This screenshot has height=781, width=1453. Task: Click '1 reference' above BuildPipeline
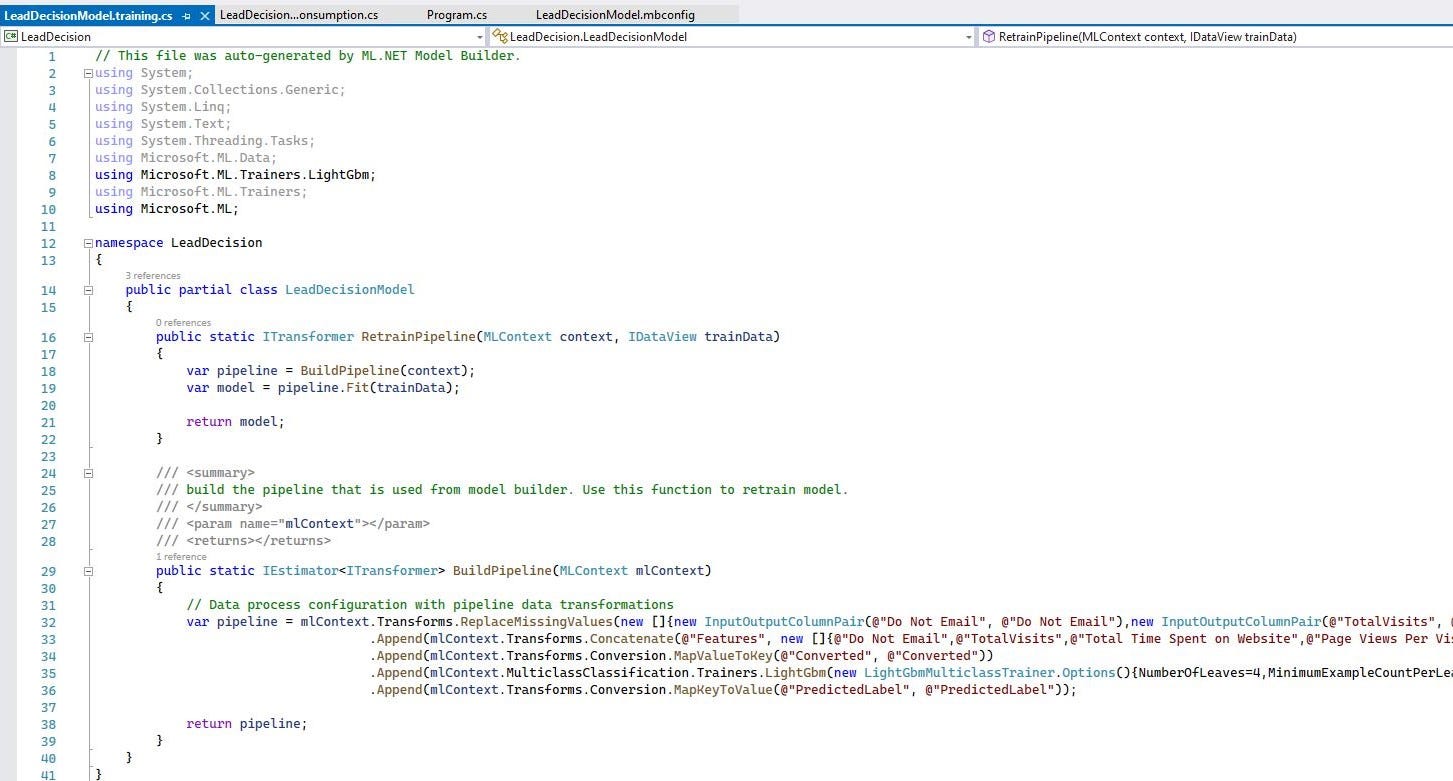(x=181, y=557)
